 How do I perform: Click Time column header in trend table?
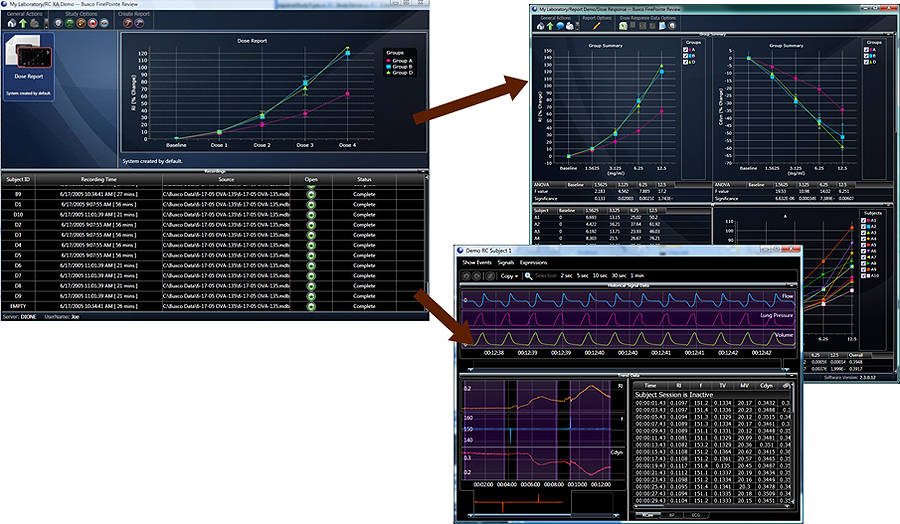pos(650,386)
